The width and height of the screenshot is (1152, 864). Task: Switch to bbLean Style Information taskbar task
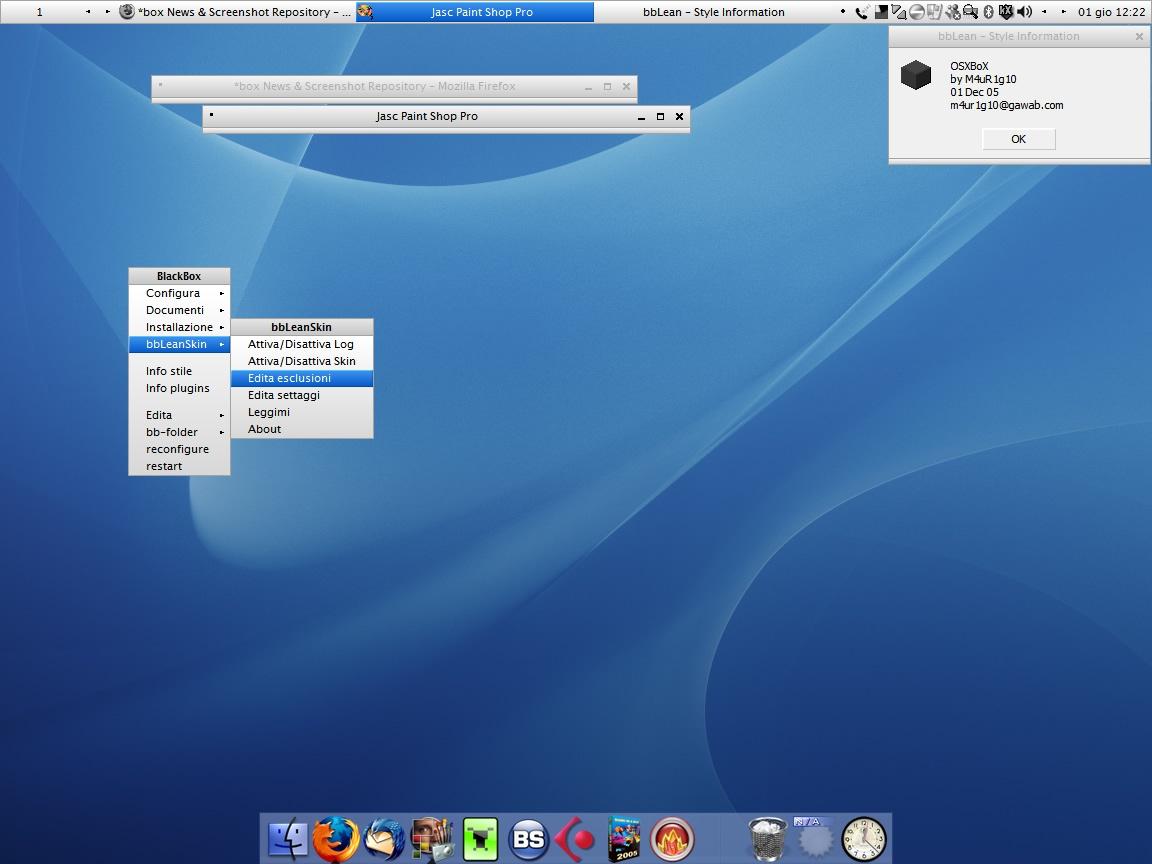pos(713,12)
